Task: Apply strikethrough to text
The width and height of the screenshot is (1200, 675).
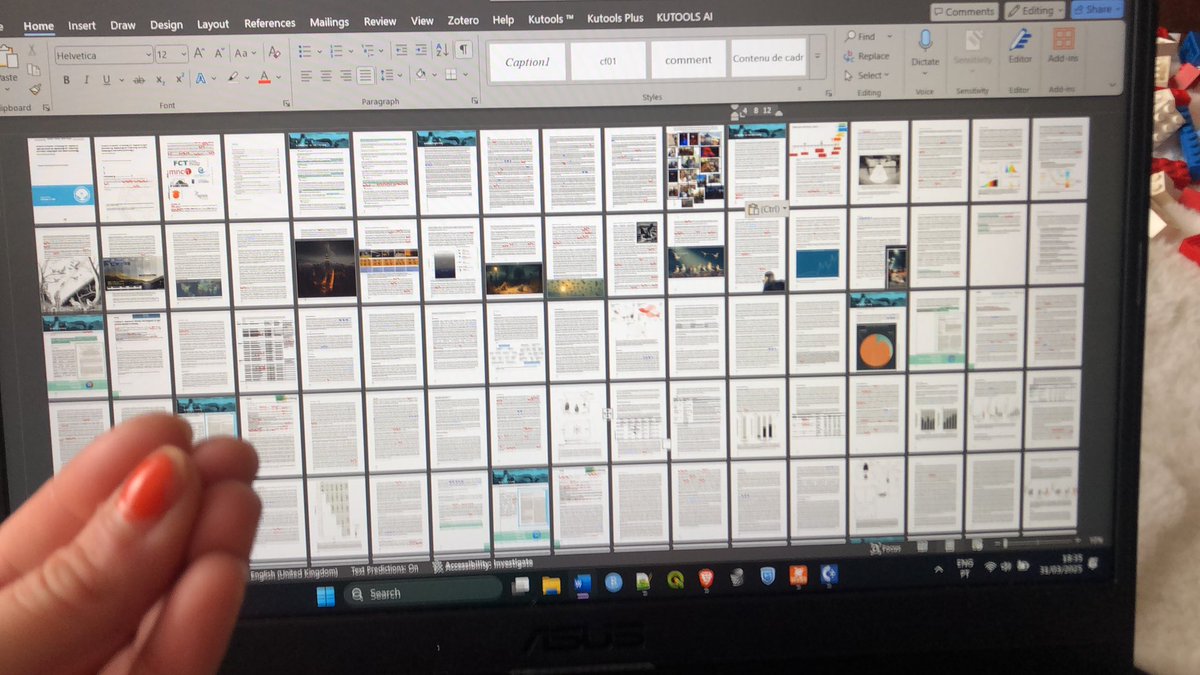Action: point(139,80)
